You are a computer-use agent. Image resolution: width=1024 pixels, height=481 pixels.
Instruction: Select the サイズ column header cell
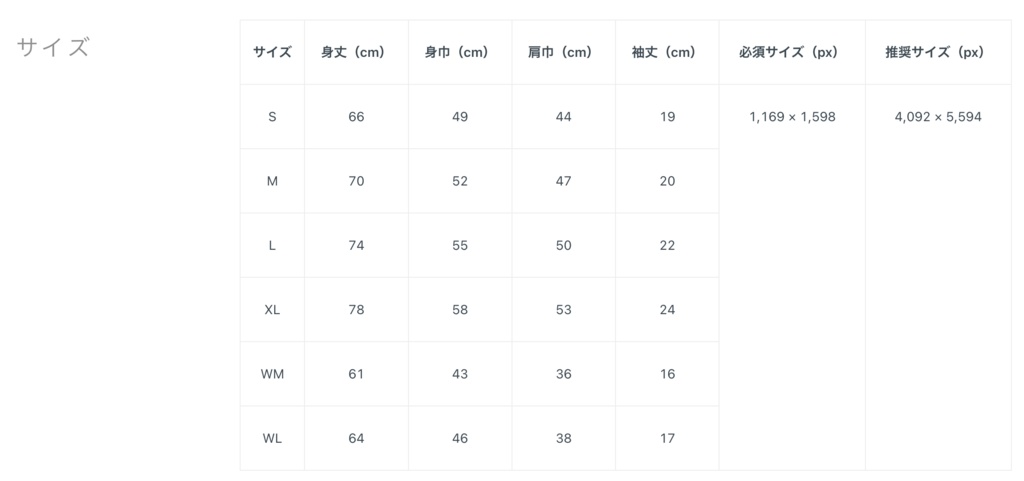[272, 53]
